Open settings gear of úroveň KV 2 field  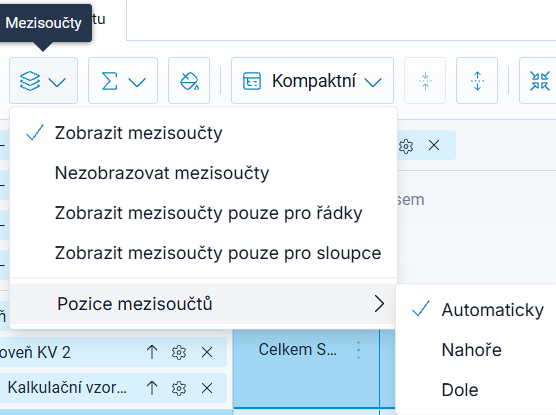[179, 352]
